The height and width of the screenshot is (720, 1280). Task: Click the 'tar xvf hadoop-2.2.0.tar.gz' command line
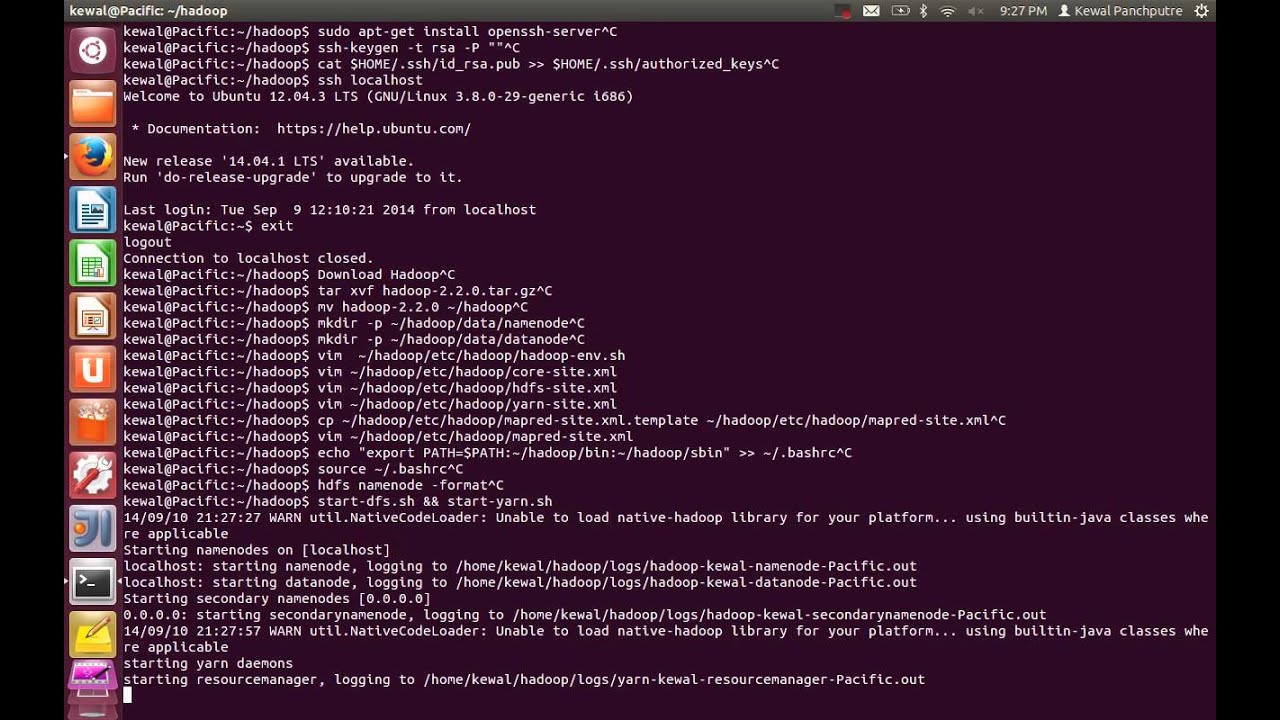[338, 291]
